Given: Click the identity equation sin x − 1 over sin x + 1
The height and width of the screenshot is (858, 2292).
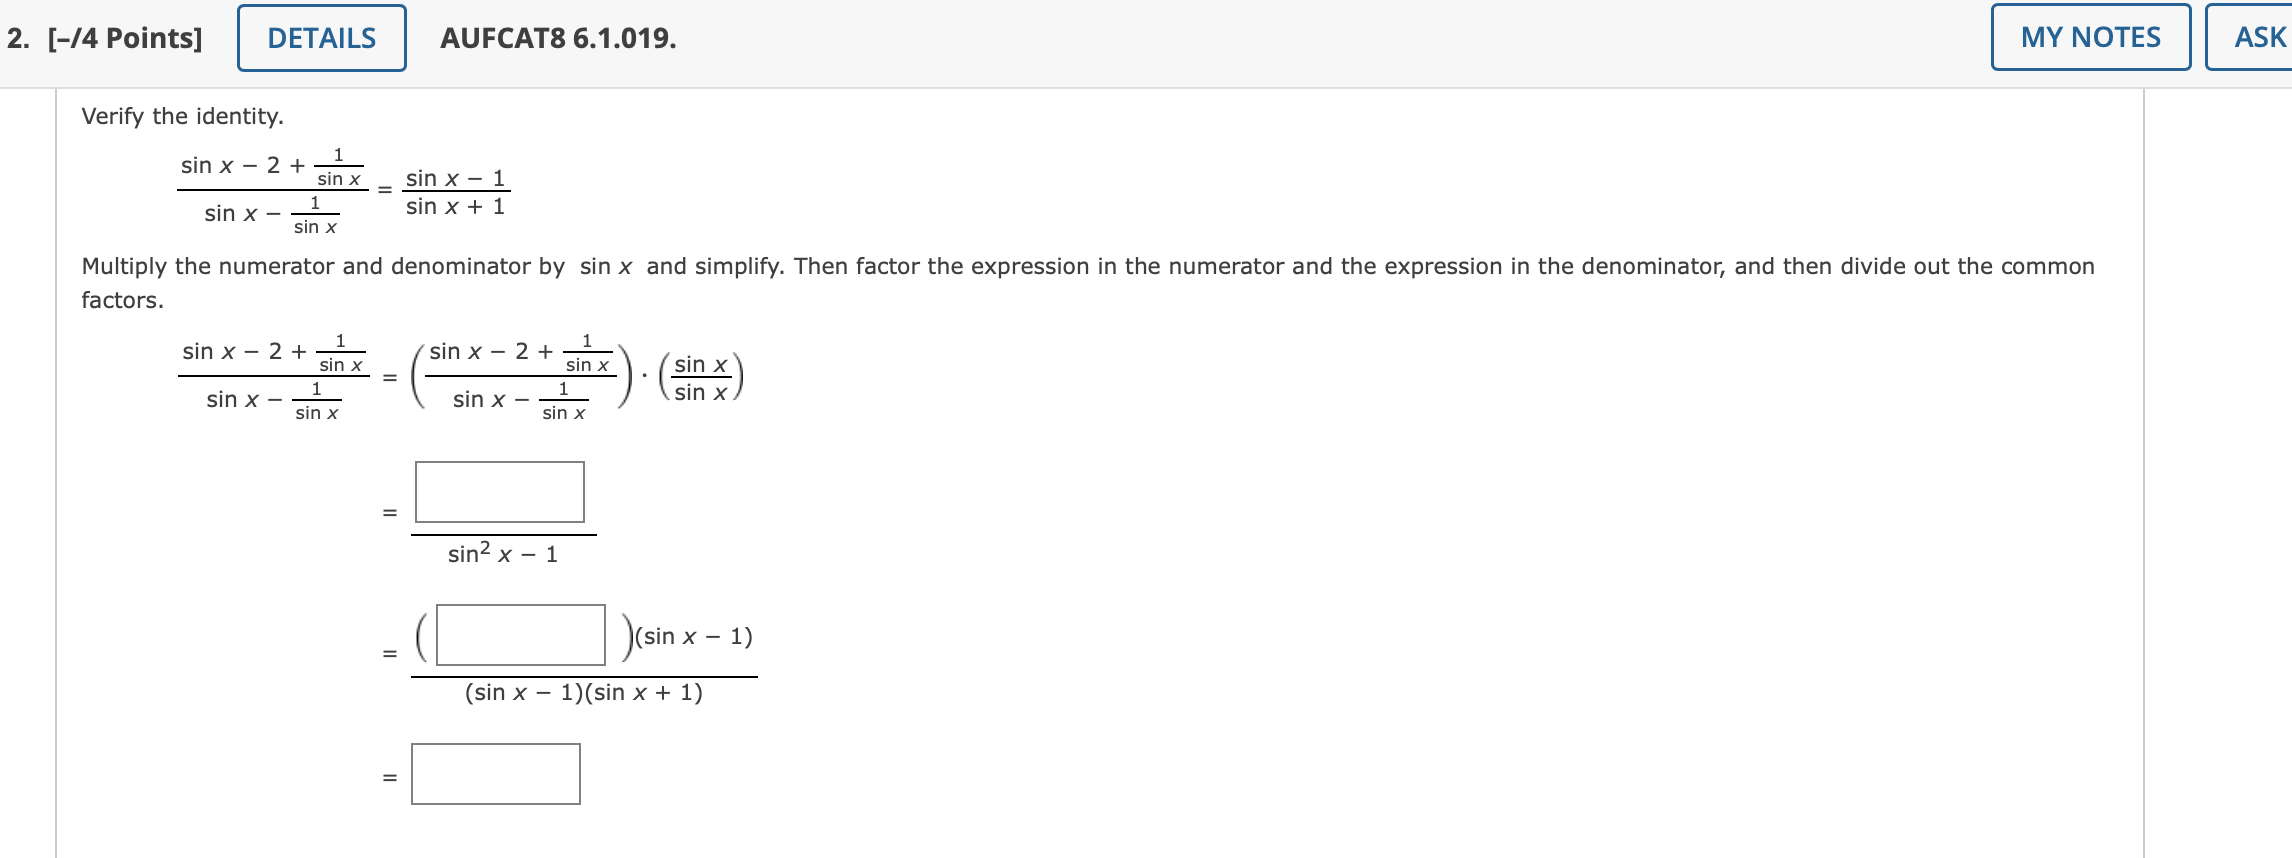Looking at the screenshot, I should pos(455,193).
